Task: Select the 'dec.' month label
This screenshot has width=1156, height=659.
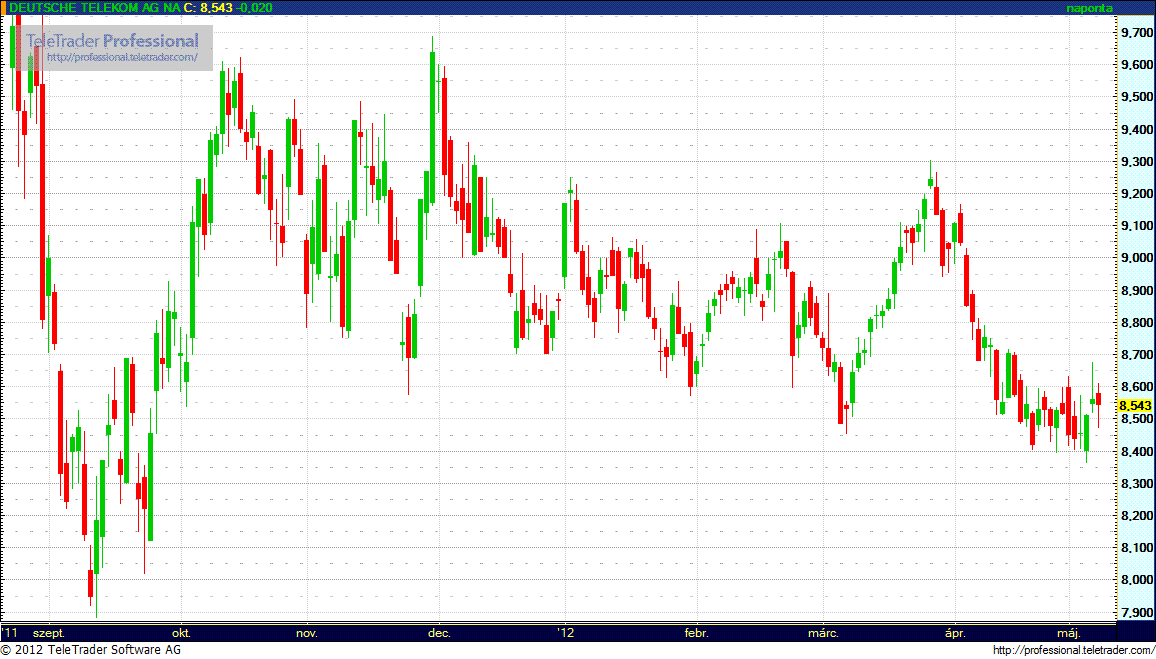Action: [439, 632]
